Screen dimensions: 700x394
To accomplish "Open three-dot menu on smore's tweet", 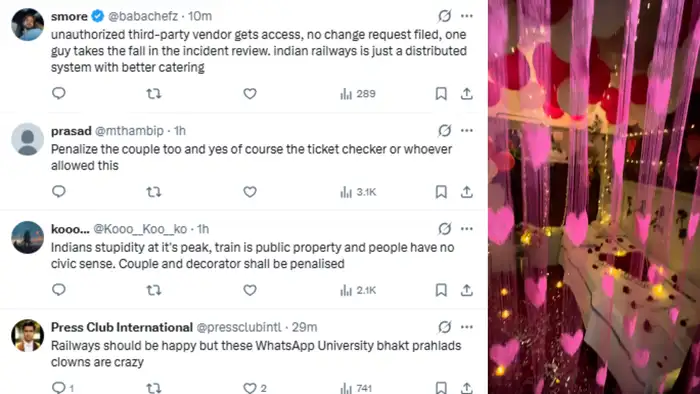I will pos(467,16).
